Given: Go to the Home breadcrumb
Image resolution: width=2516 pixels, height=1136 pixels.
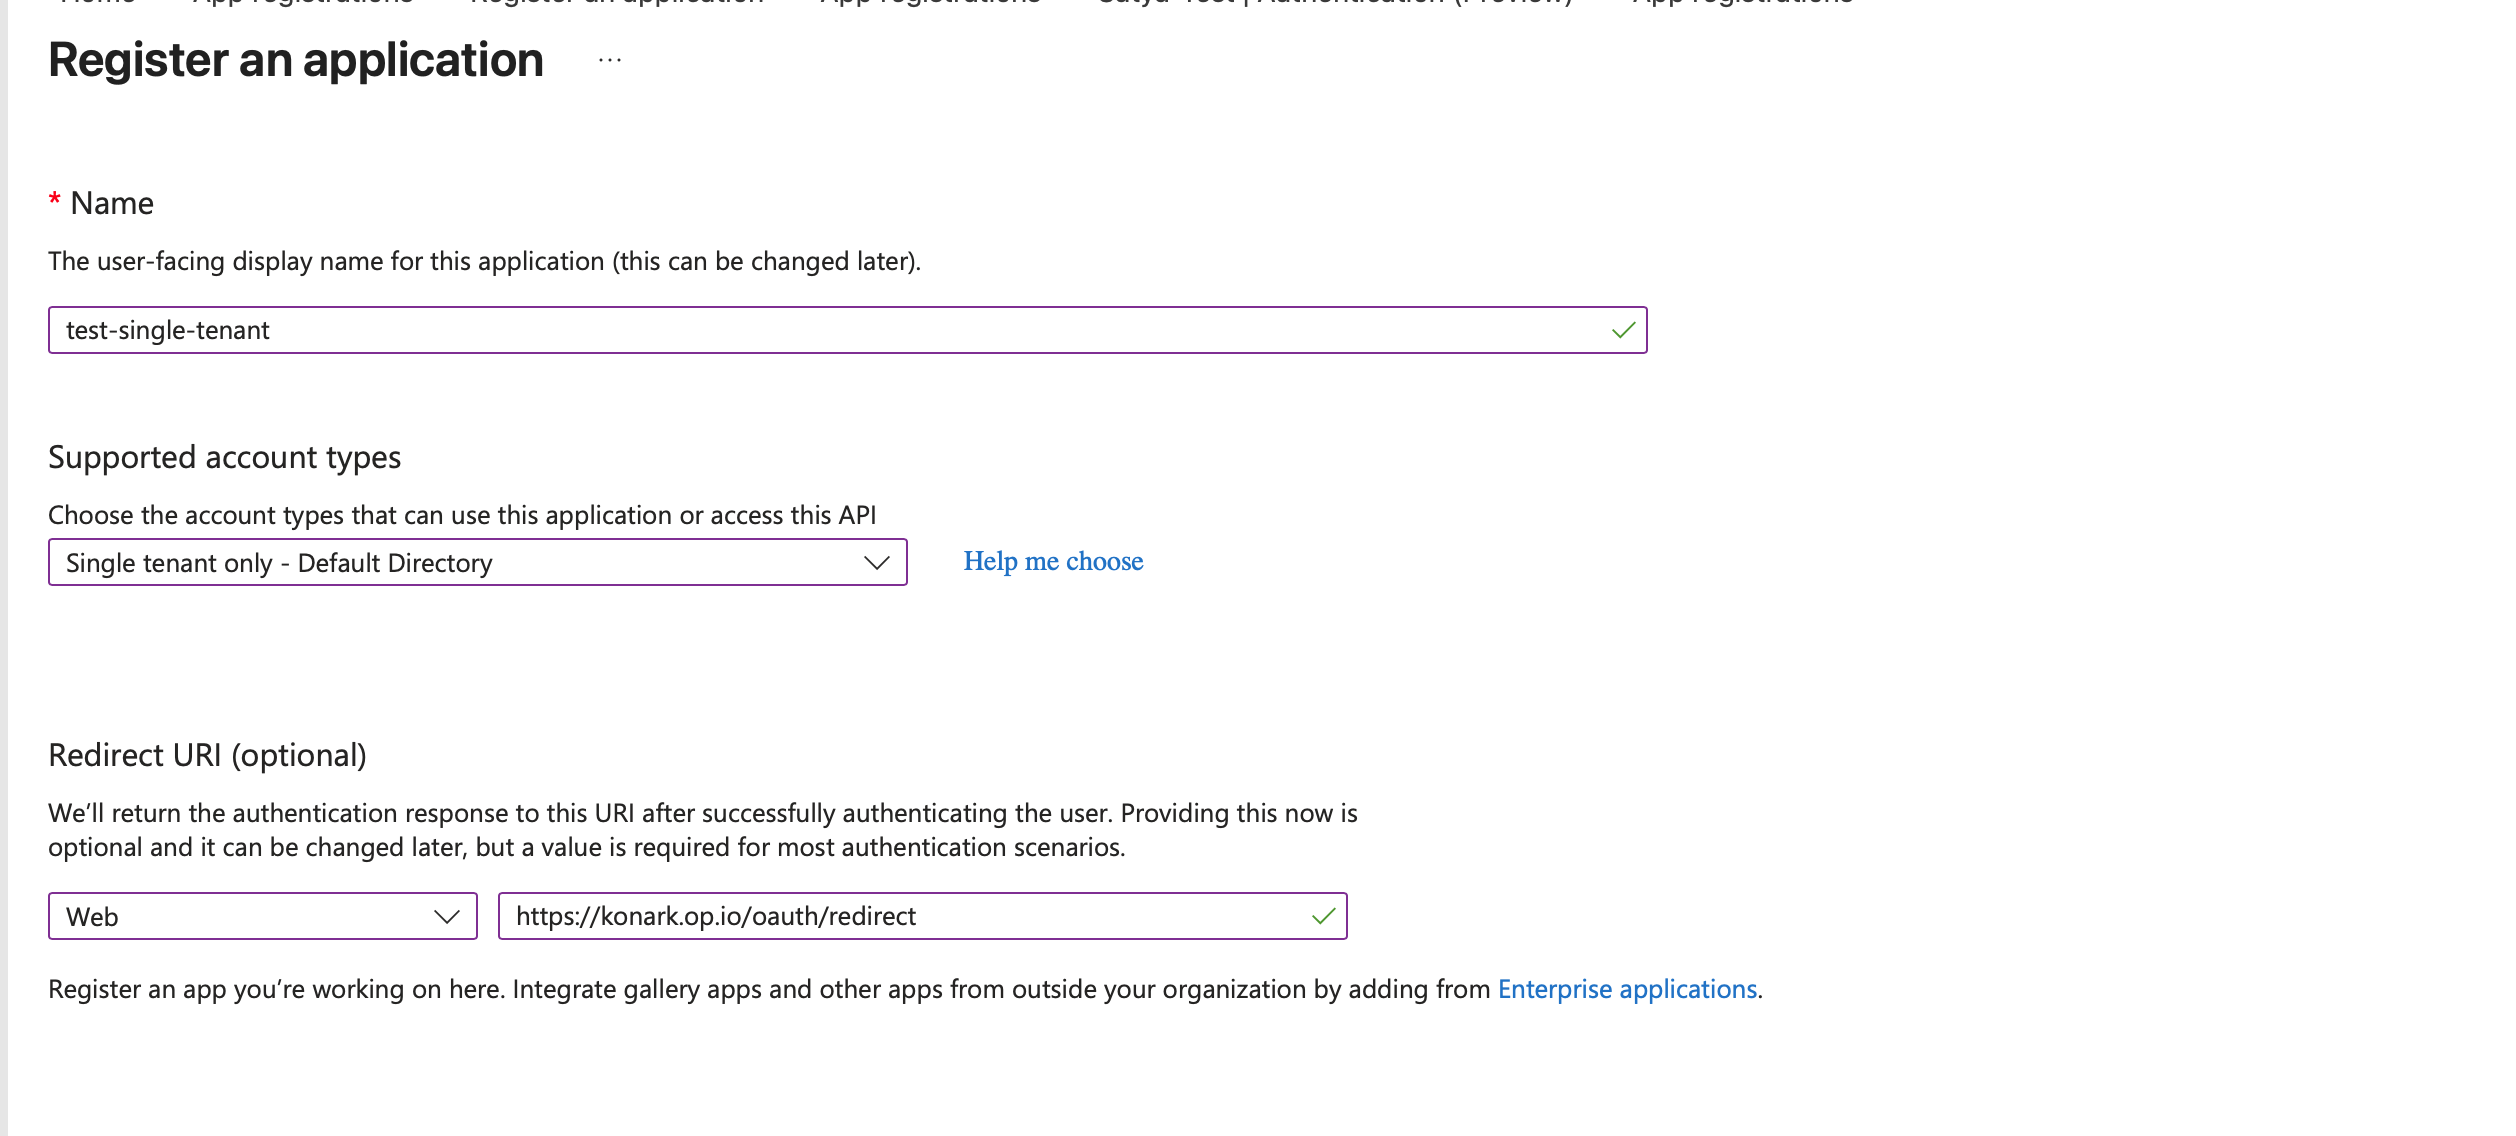Looking at the screenshot, I should tap(98, 3).
